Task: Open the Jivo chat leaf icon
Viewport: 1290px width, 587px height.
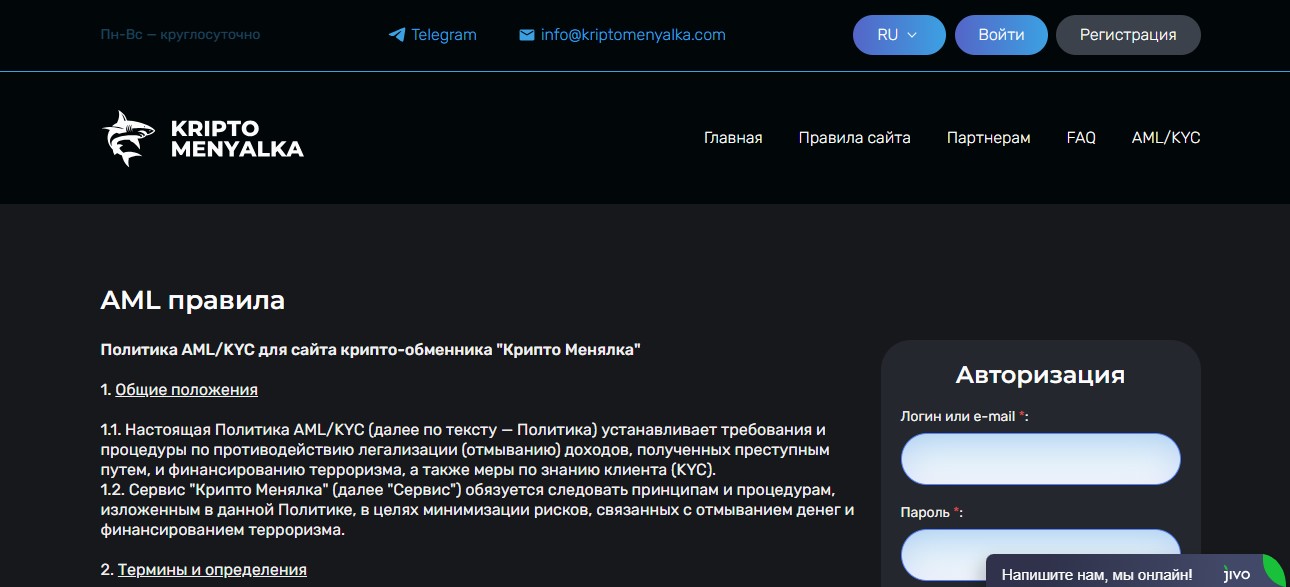Action: coord(1272,571)
